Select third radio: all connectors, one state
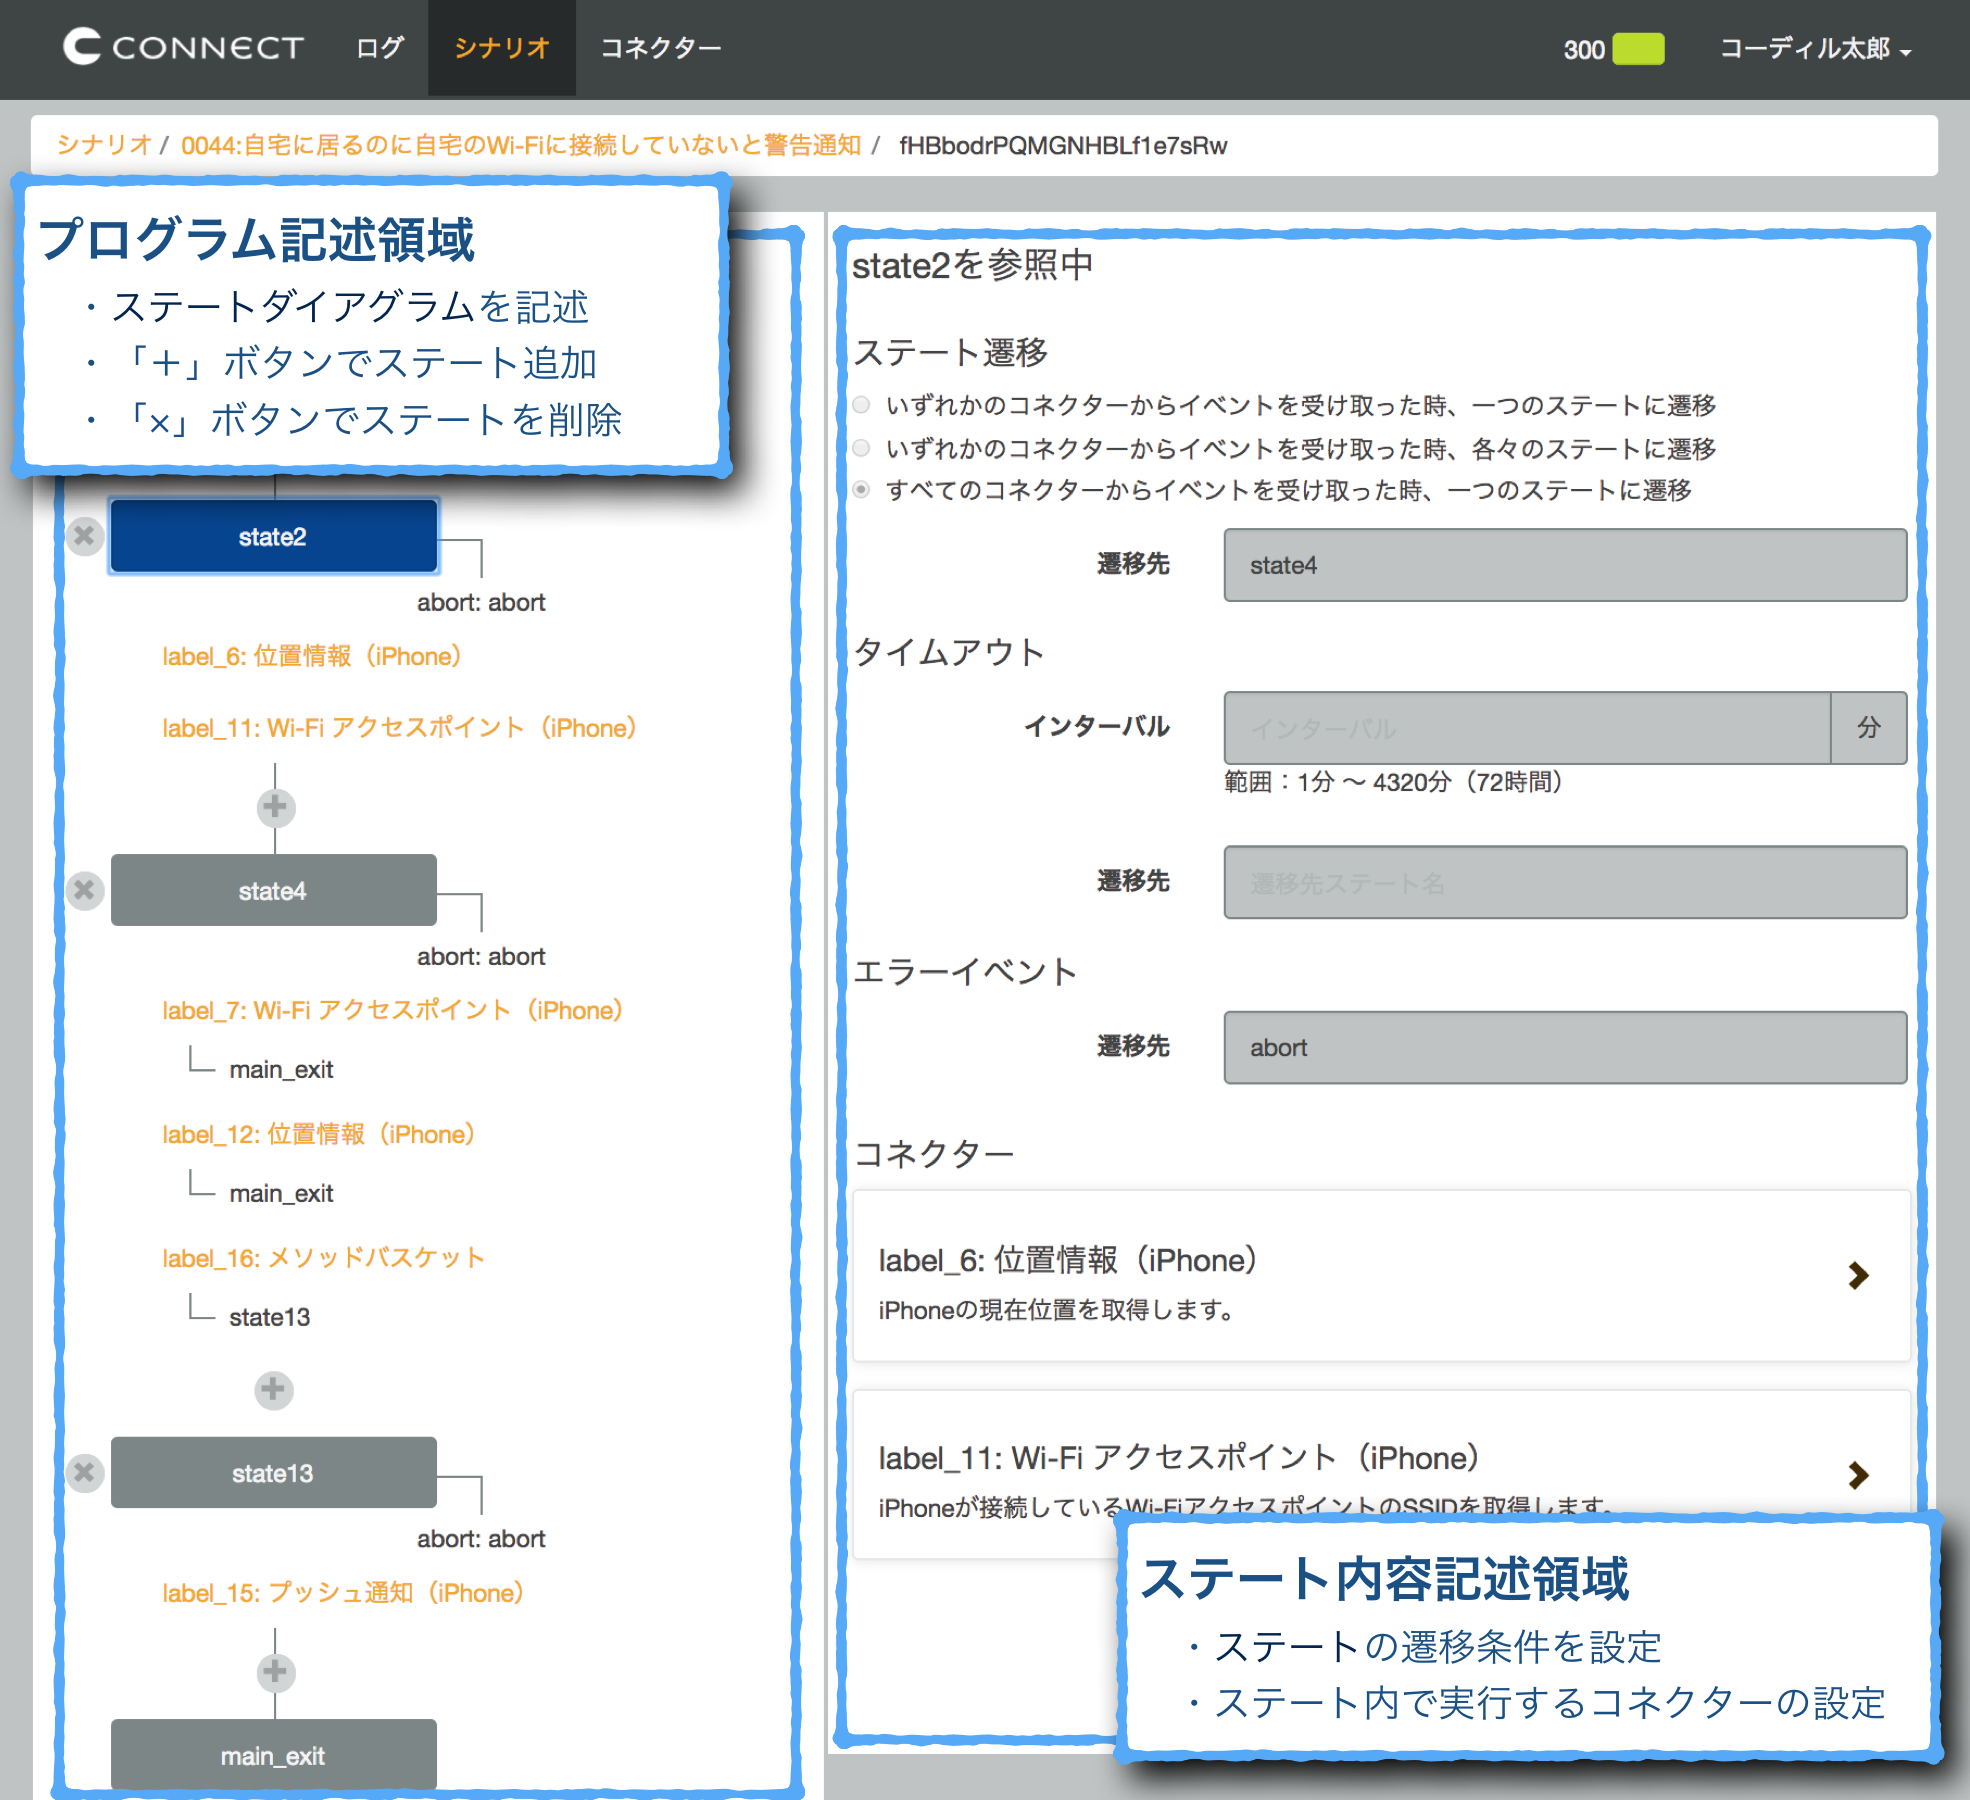 pyautogui.click(x=861, y=490)
